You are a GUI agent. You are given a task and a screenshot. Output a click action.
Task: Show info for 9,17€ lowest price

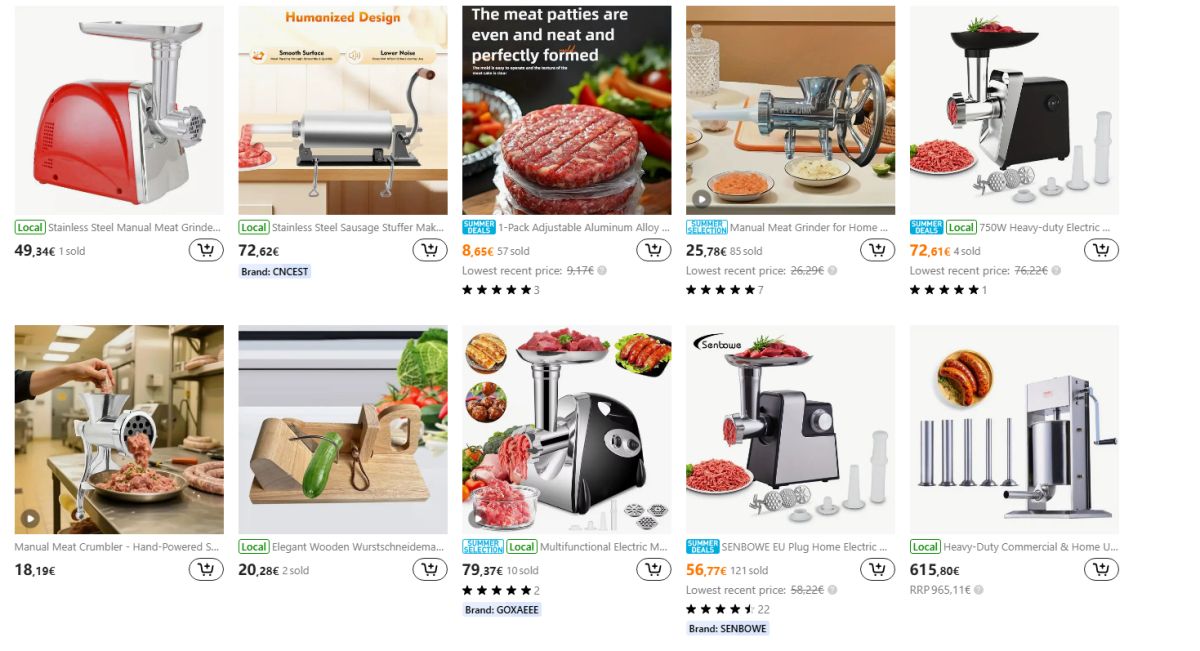[x=602, y=271]
